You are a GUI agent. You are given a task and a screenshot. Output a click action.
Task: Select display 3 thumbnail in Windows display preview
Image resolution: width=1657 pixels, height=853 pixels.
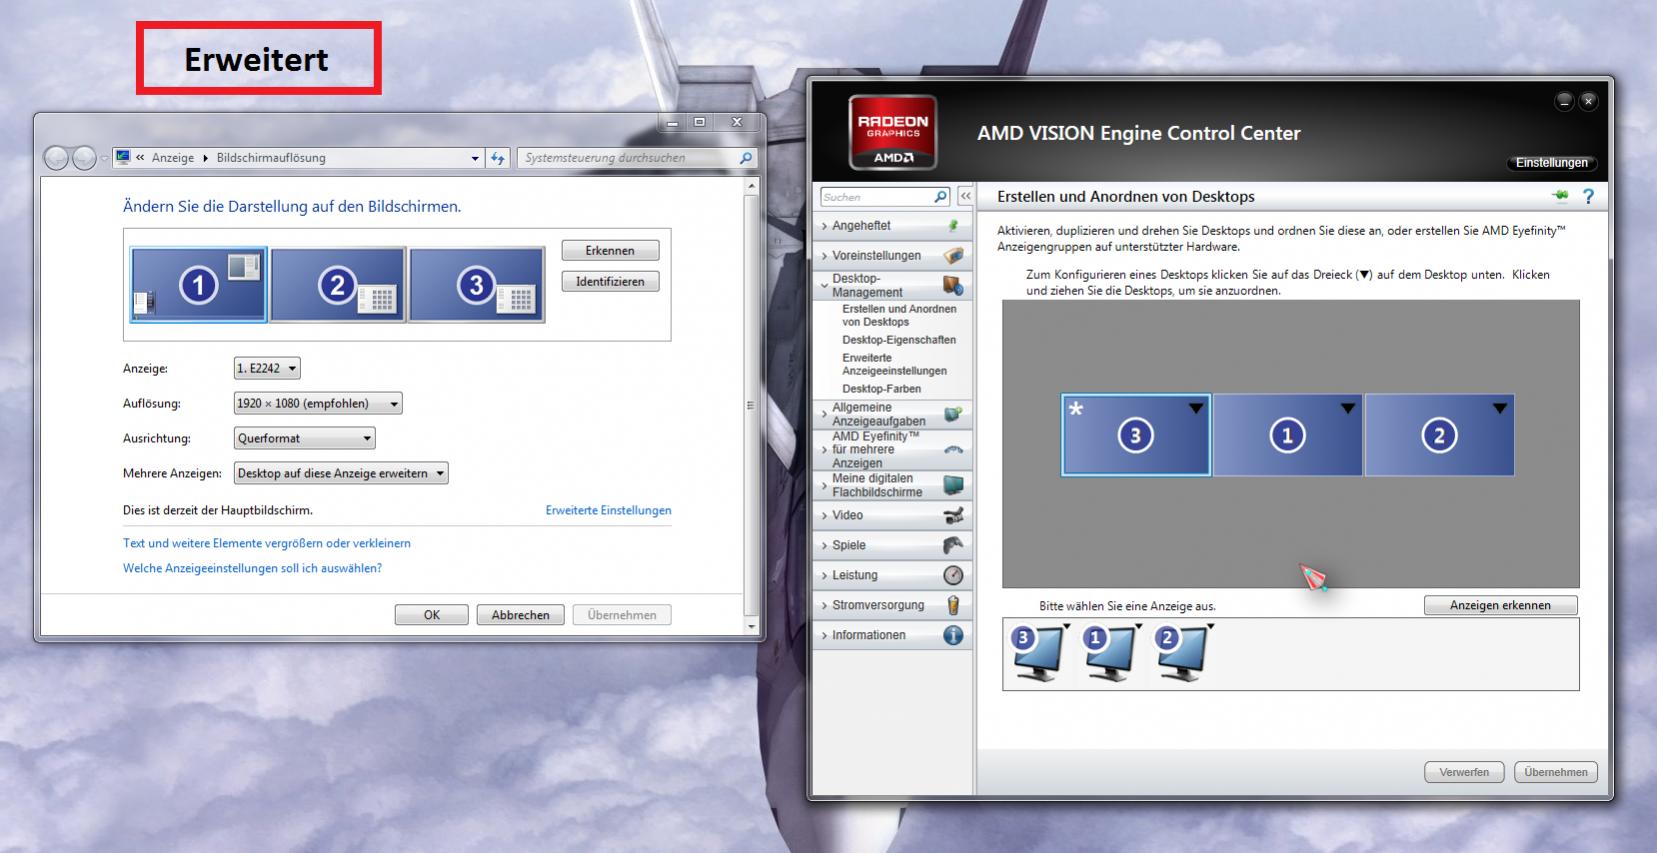coord(477,285)
